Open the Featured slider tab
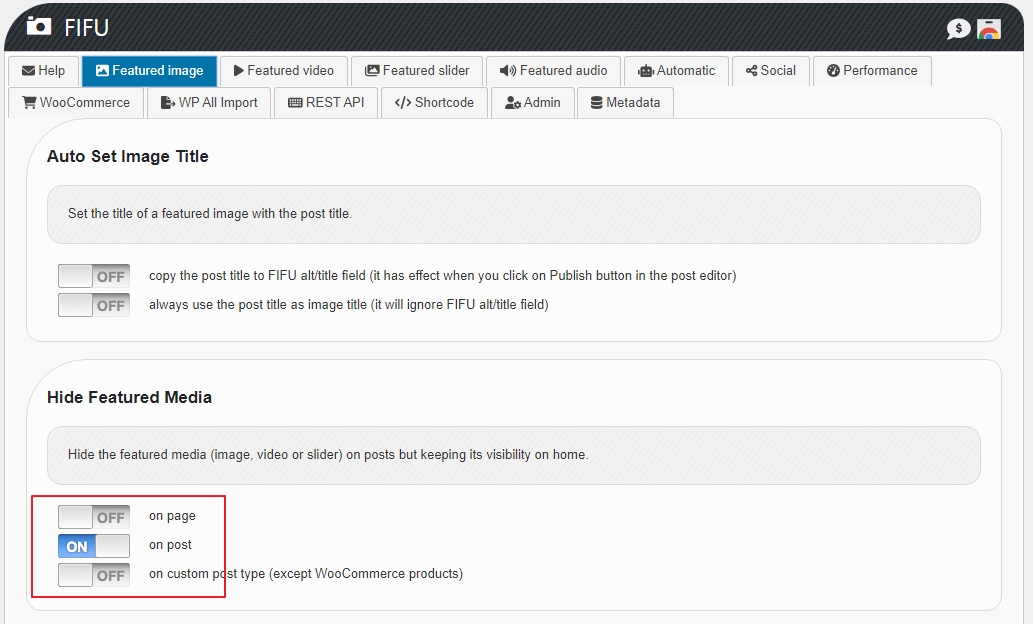The width and height of the screenshot is (1033, 624). pos(417,71)
